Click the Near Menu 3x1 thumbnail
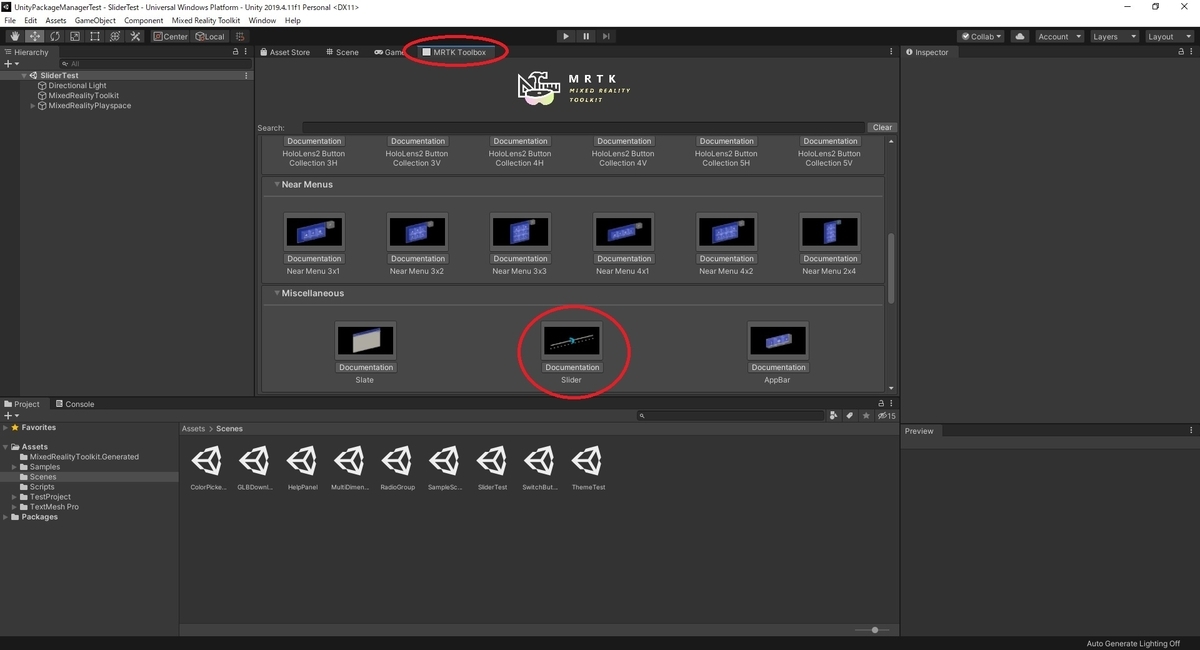This screenshot has height=650, width=1200. point(314,232)
